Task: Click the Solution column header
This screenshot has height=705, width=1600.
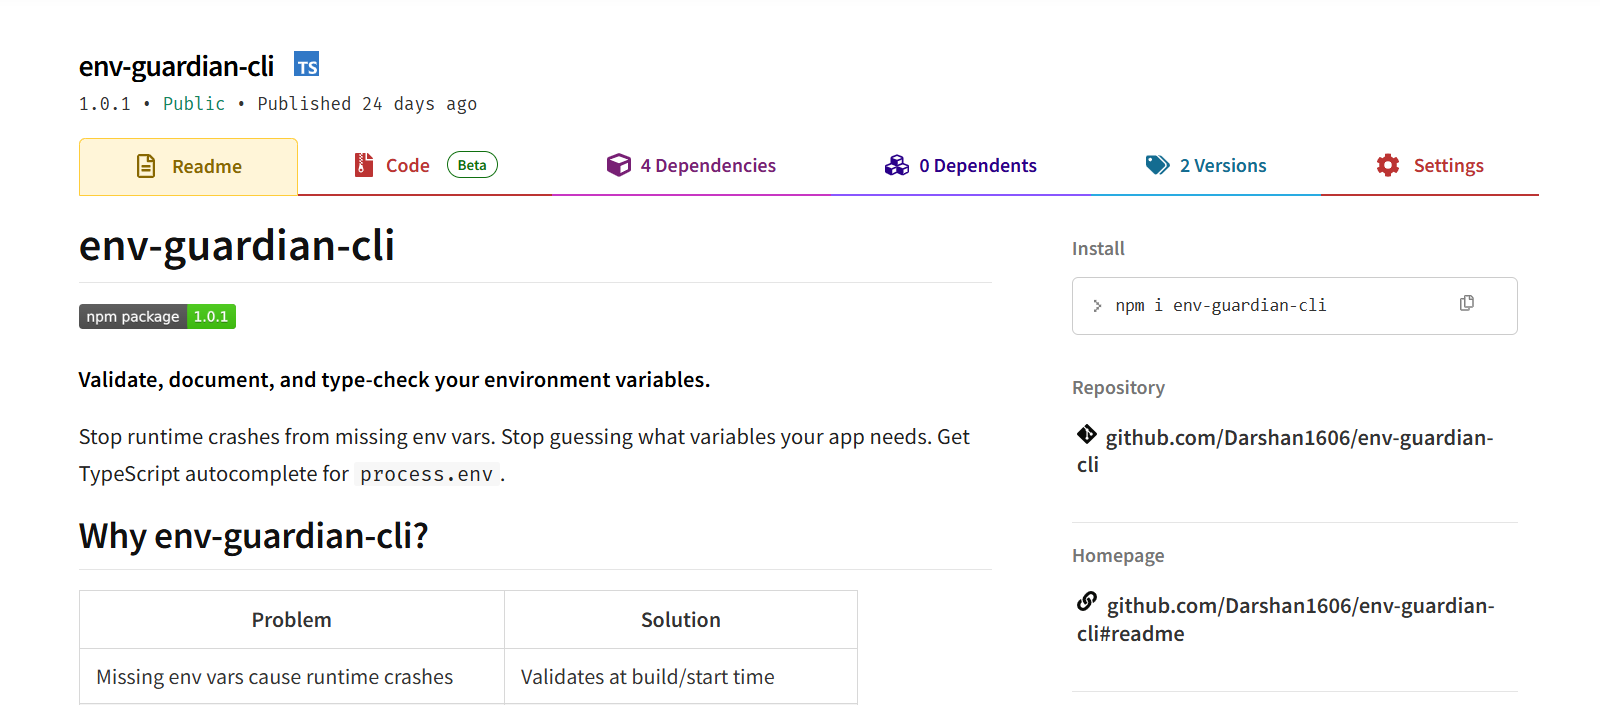Action: (681, 620)
